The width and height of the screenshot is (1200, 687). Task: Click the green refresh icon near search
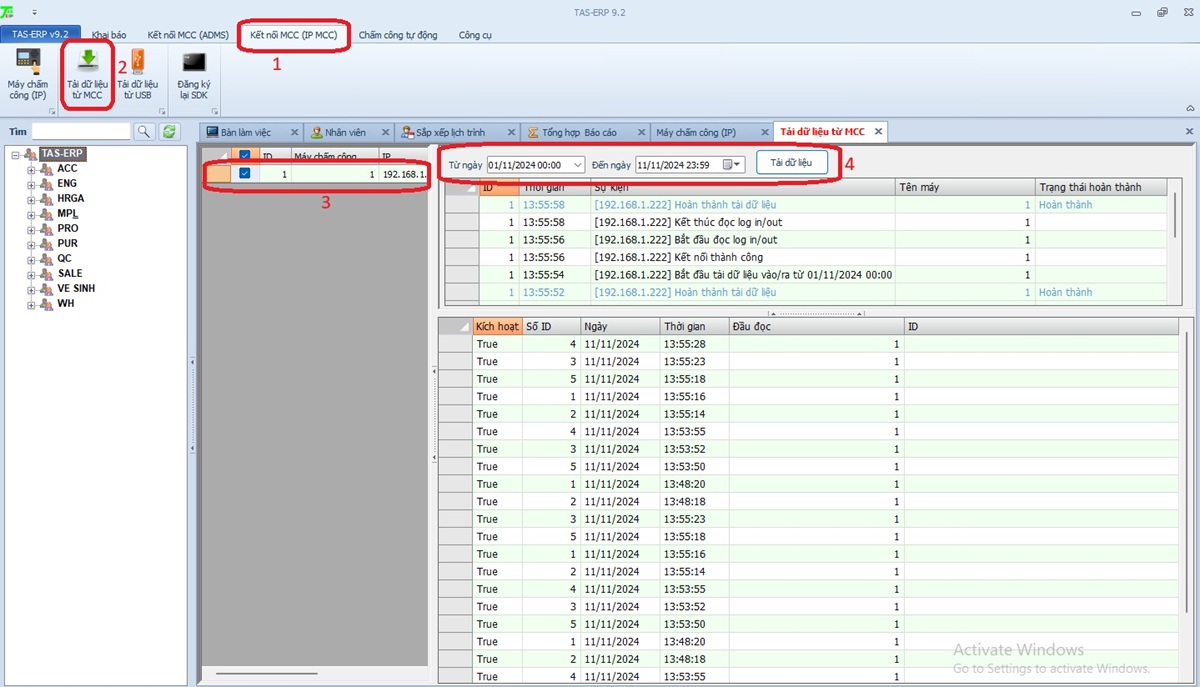click(169, 132)
